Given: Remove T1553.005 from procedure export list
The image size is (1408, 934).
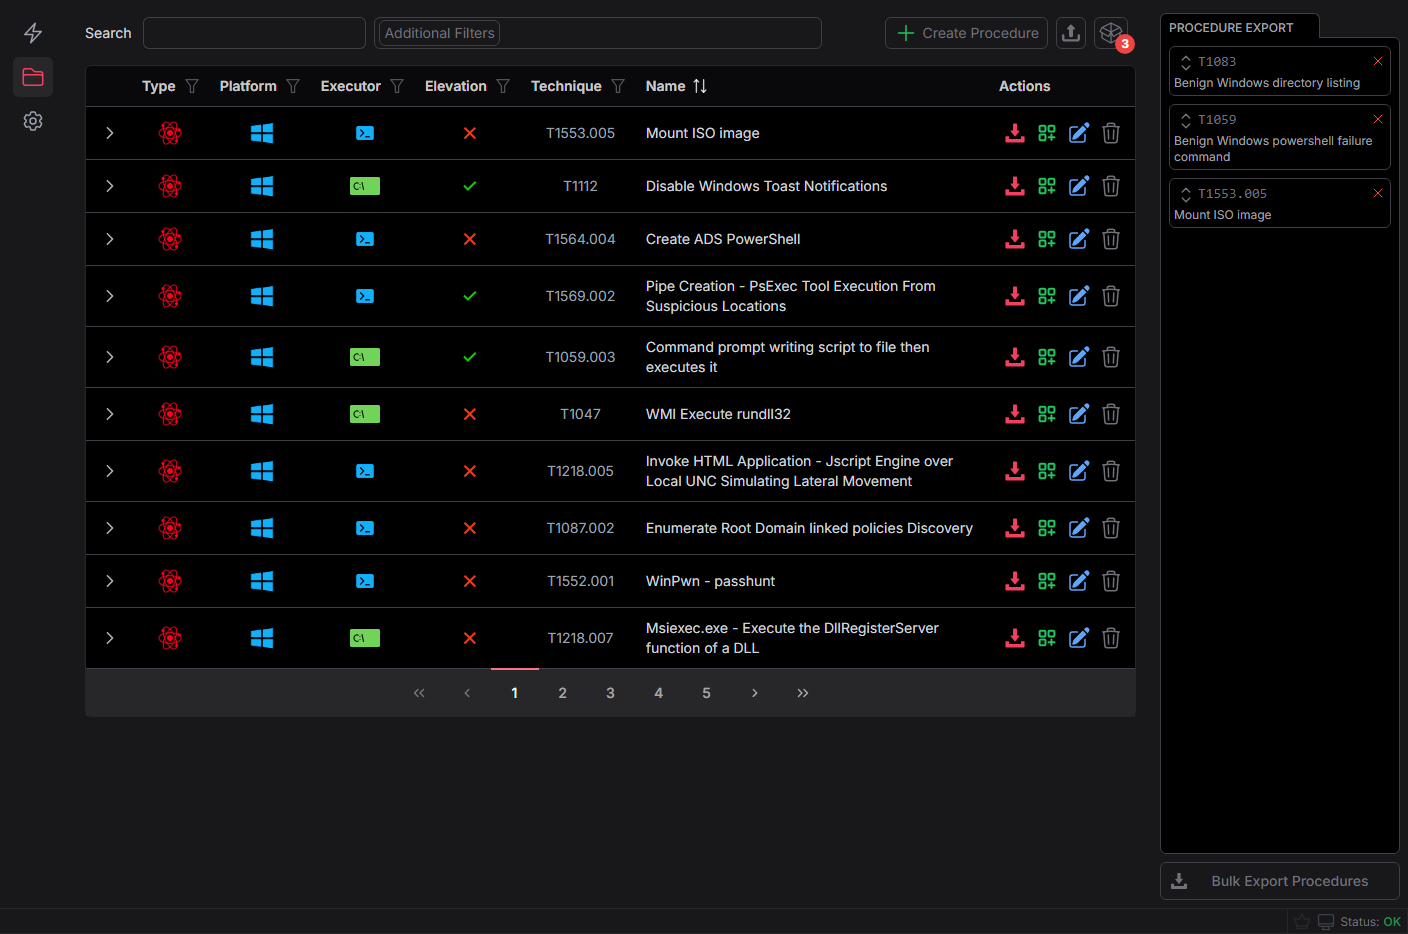Looking at the screenshot, I should (x=1377, y=193).
